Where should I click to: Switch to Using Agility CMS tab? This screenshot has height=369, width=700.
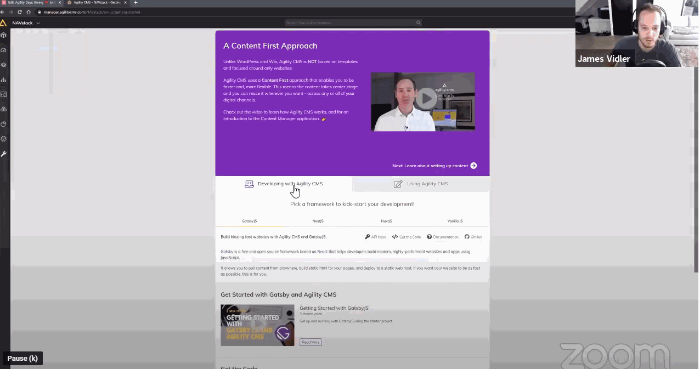click(x=421, y=184)
